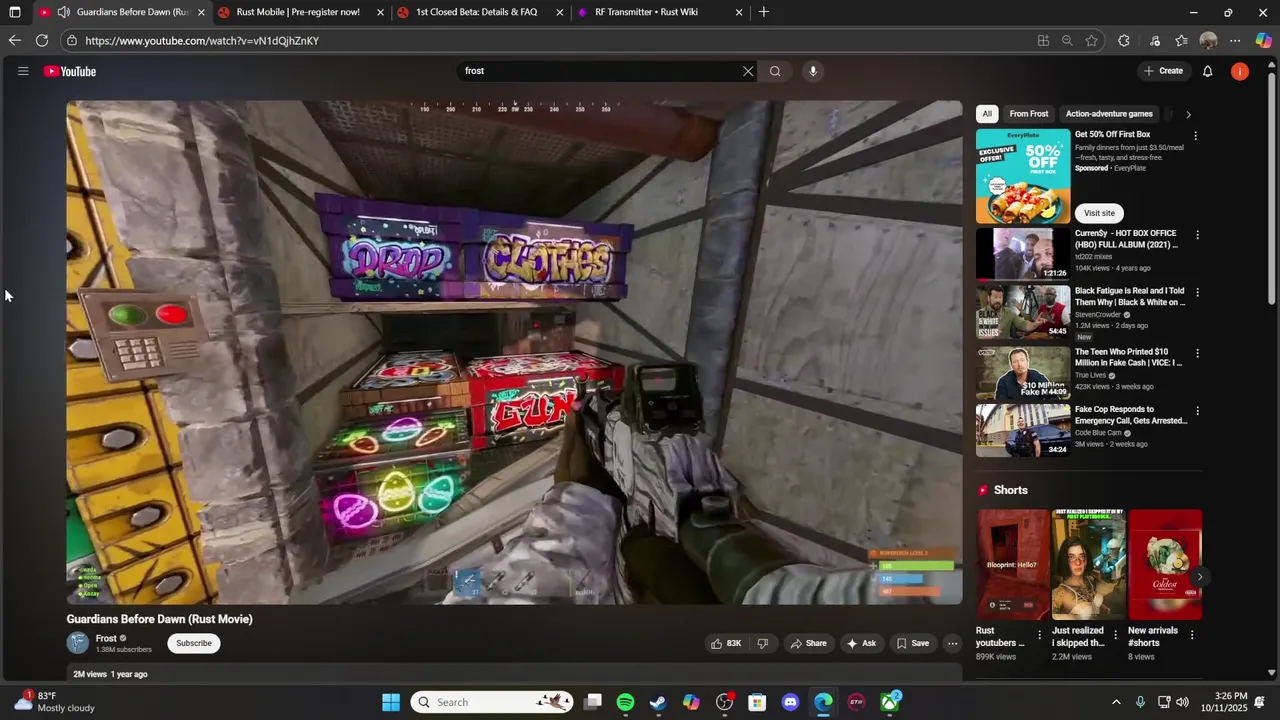Mute the Guardians Before Dawn browser tab
Image resolution: width=1280 pixels, height=720 pixels.
pyautogui.click(x=64, y=12)
